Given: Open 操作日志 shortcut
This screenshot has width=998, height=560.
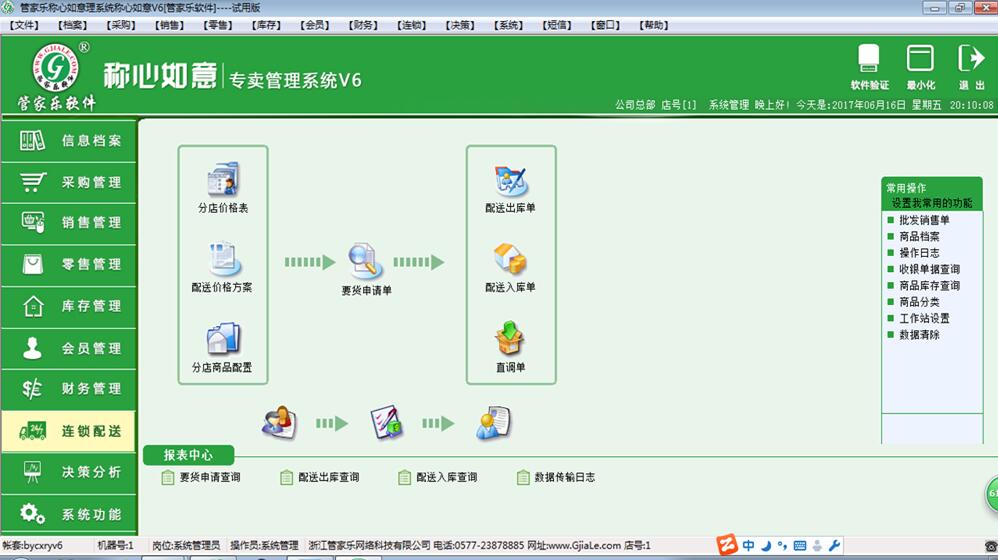Looking at the screenshot, I should click(x=918, y=253).
